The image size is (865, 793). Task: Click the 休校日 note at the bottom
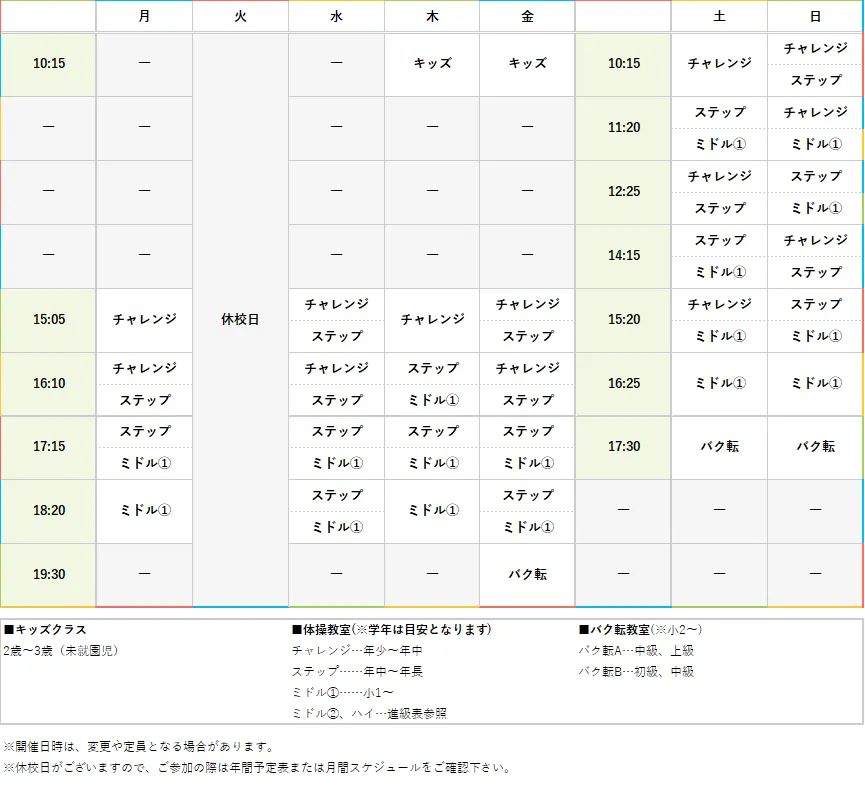click(x=260, y=768)
